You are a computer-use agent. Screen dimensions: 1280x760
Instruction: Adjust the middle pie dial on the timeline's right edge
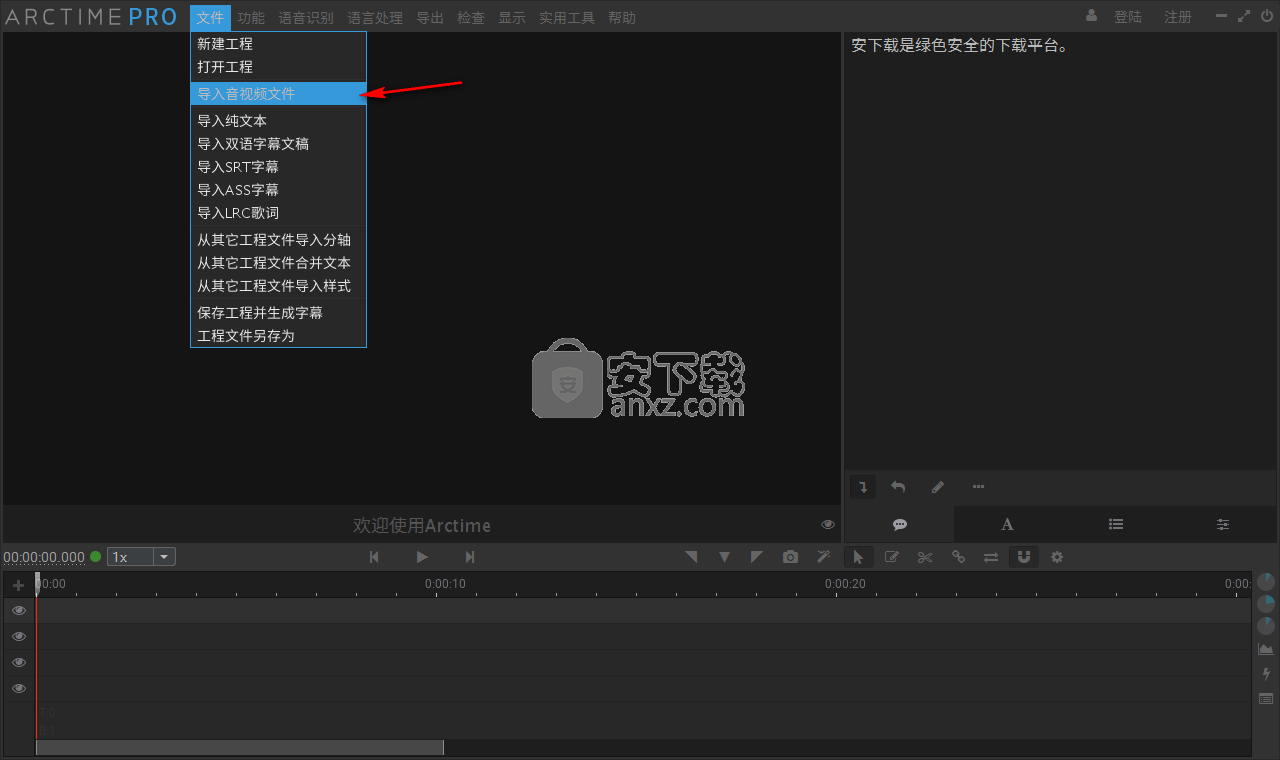point(1266,604)
